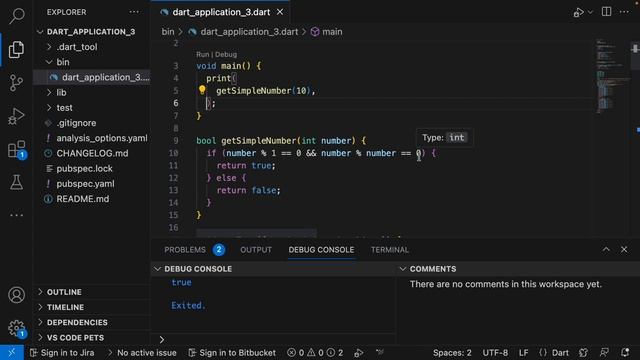Viewport: 640px width, 360px height.
Task: Maximize the bottom panel size
Action: pyautogui.click(x=606, y=249)
